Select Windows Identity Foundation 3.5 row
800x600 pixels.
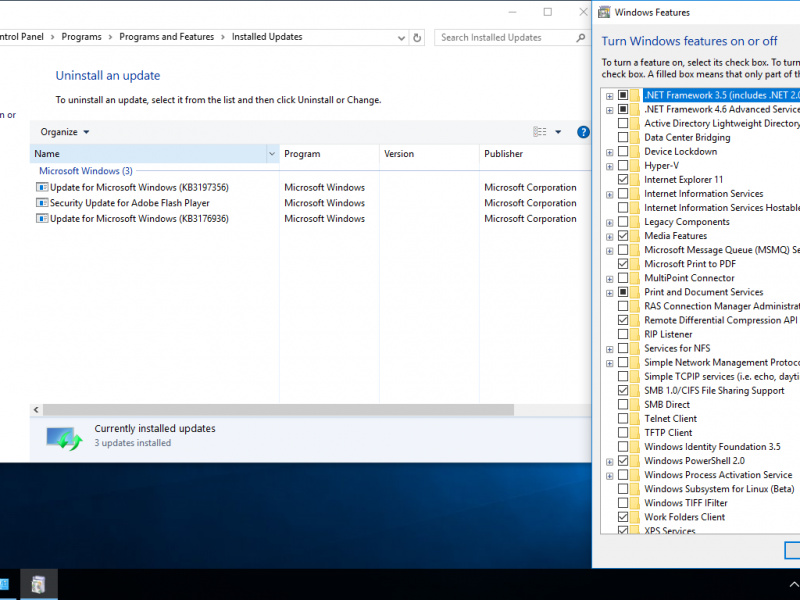coord(712,447)
